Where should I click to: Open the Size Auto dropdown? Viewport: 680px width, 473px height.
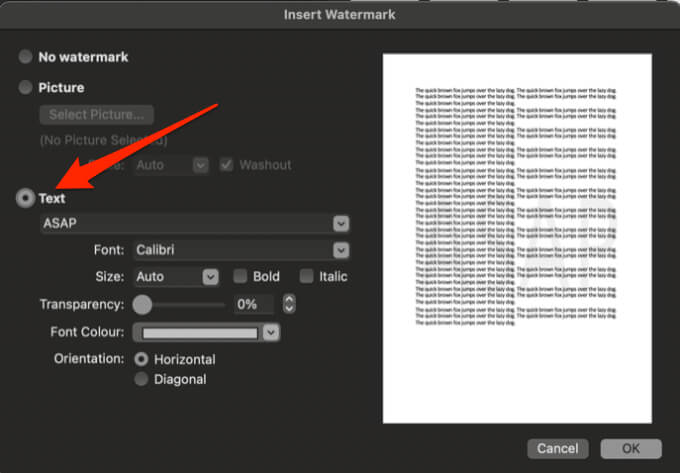coord(210,277)
